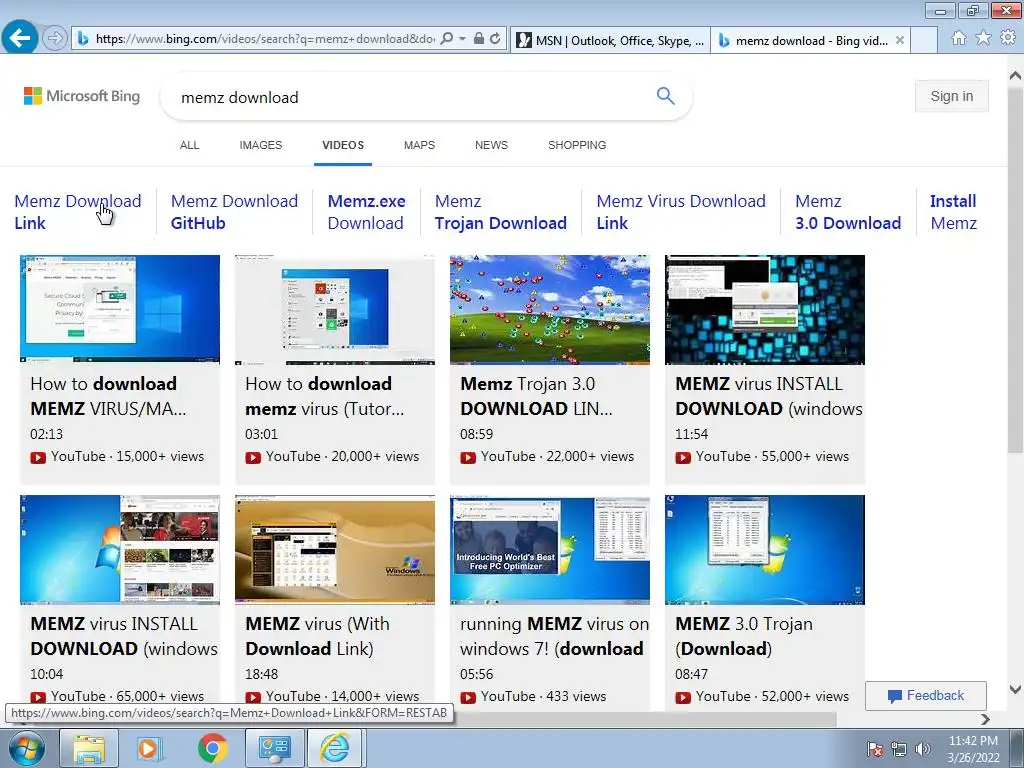Click the Memz Virus Download Link suggestion
The width and height of the screenshot is (1024, 768).
click(681, 212)
